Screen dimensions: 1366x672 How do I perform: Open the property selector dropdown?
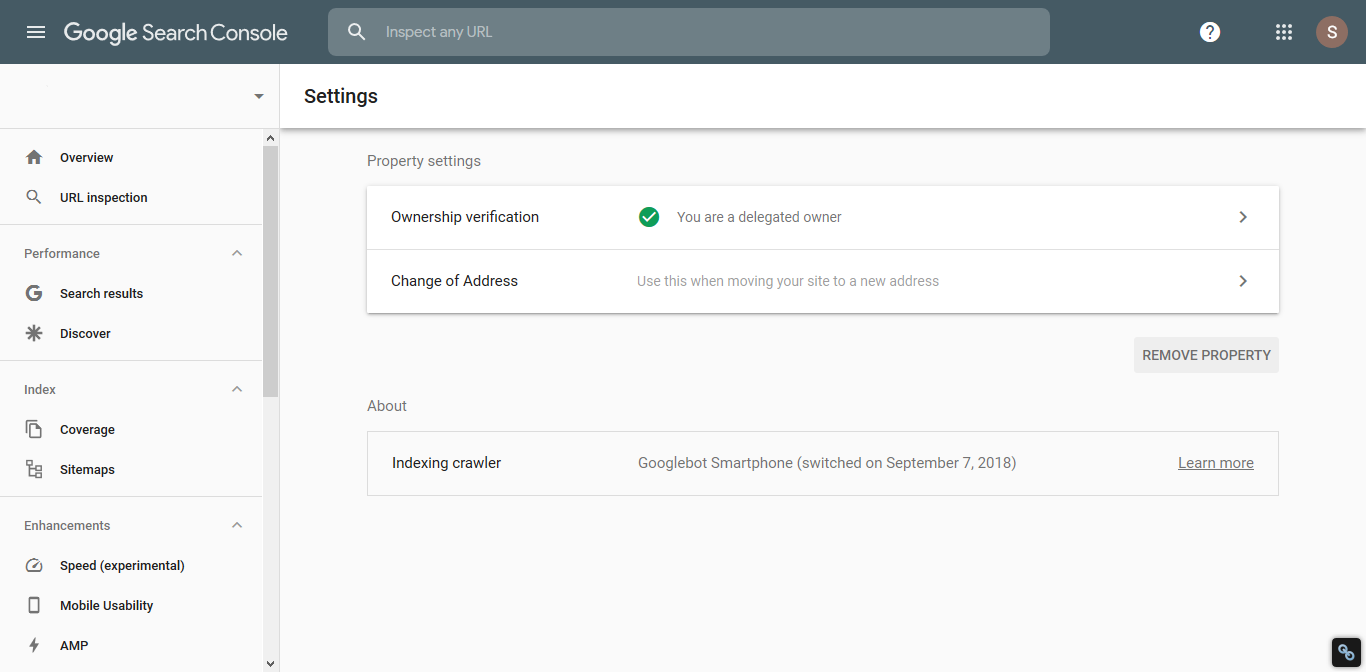pyautogui.click(x=259, y=97)
